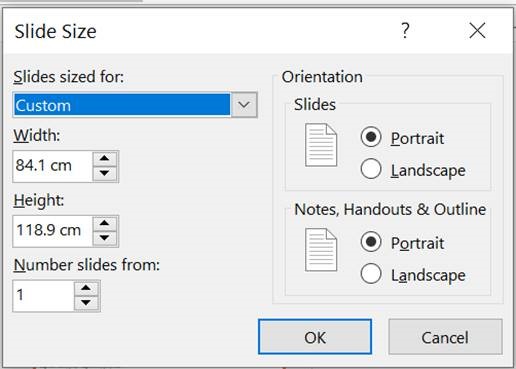Select Landscape orientation for Slides

[x=371, y=169]
